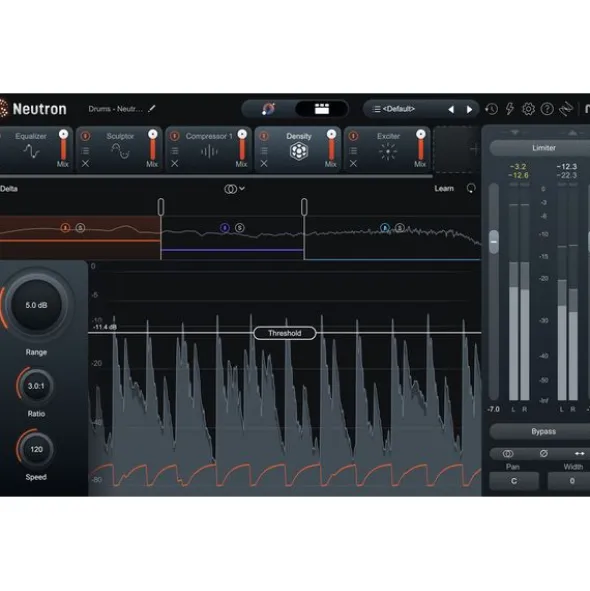Bypass the low band
Screen dimensions: 590x591
[65, 228]
